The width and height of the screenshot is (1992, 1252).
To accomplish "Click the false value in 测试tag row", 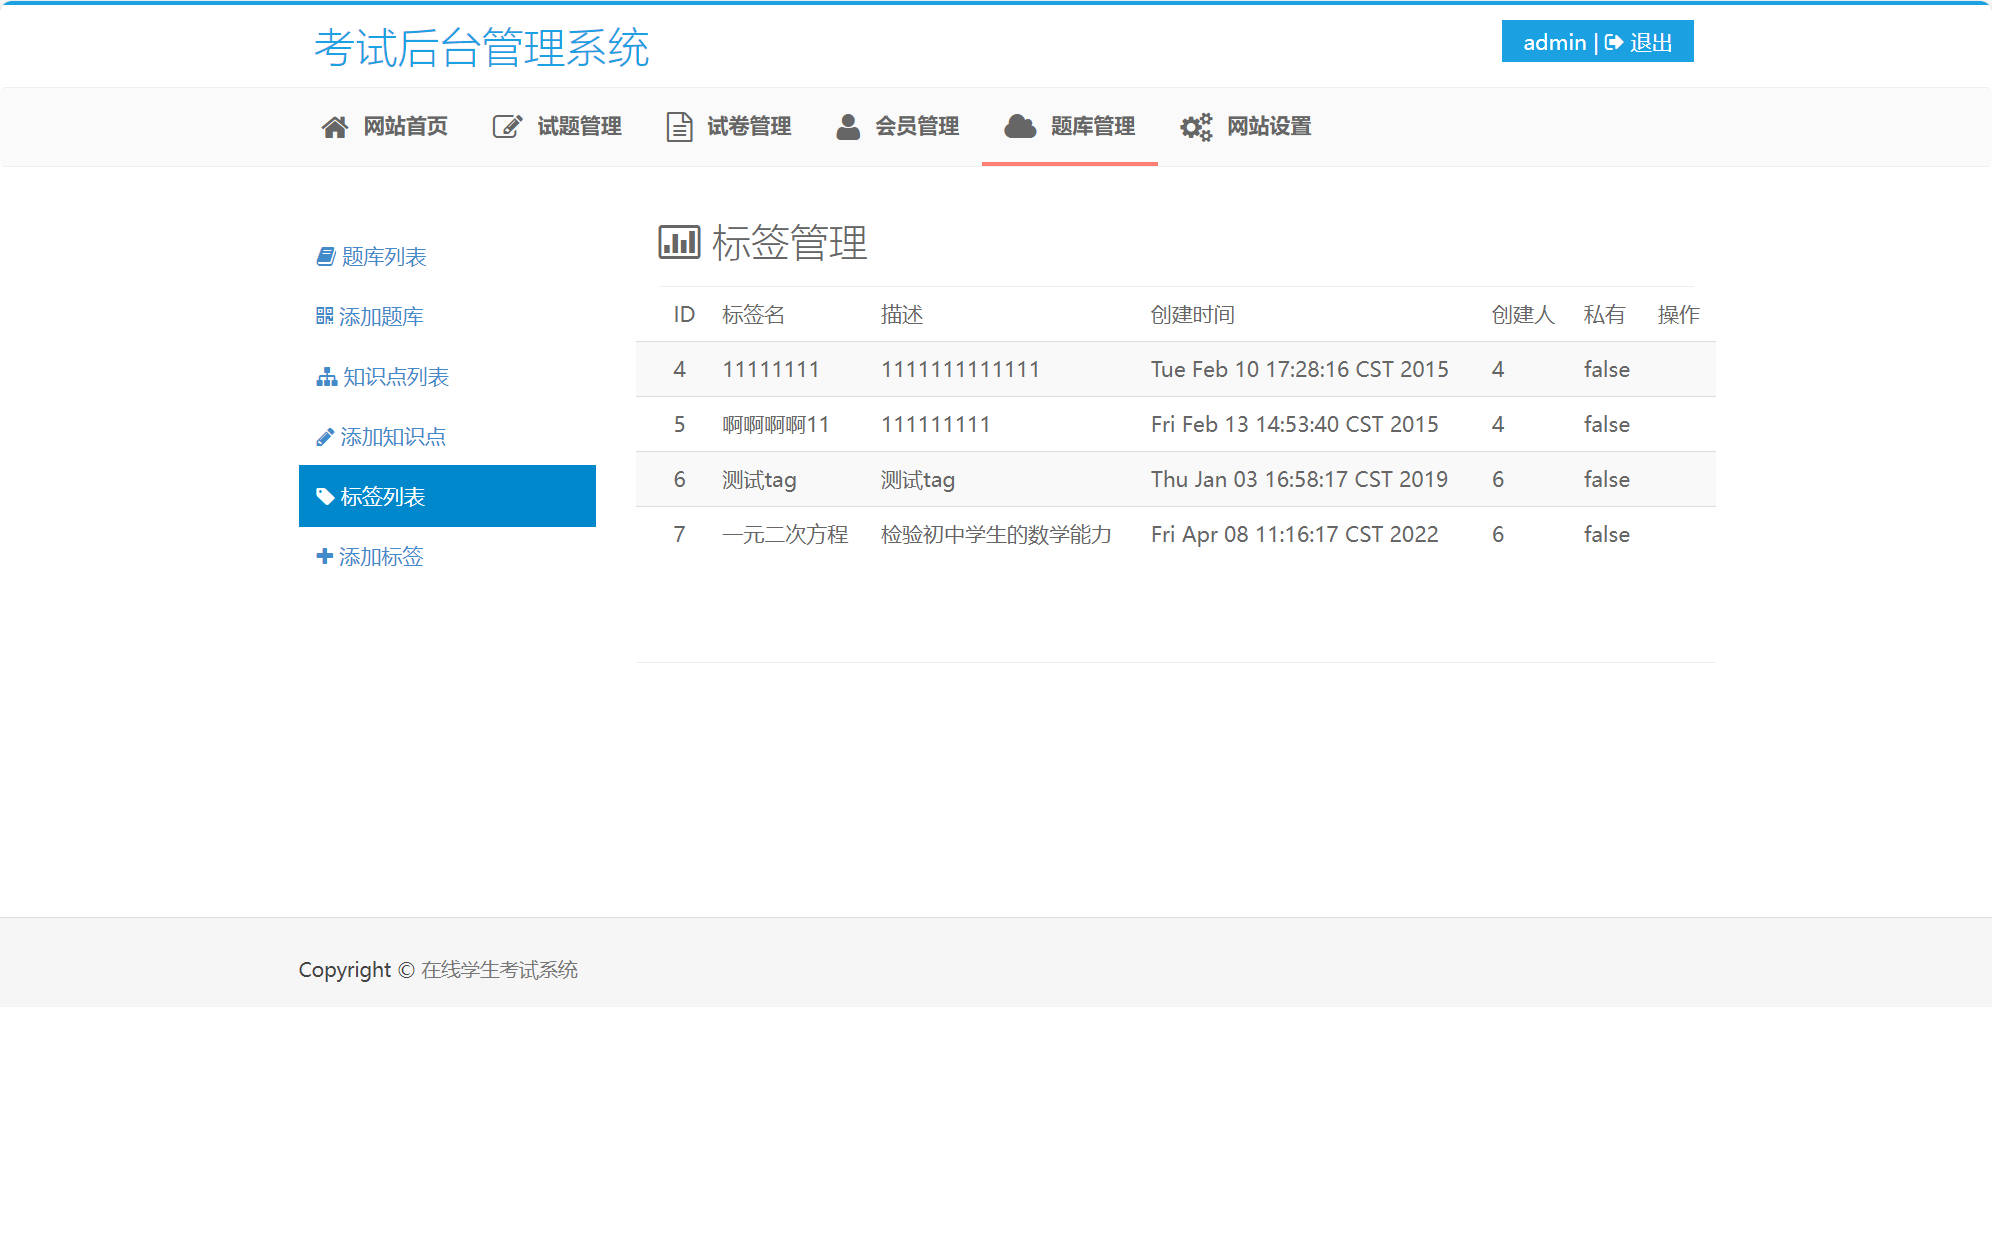I will tap(1605, 479).
